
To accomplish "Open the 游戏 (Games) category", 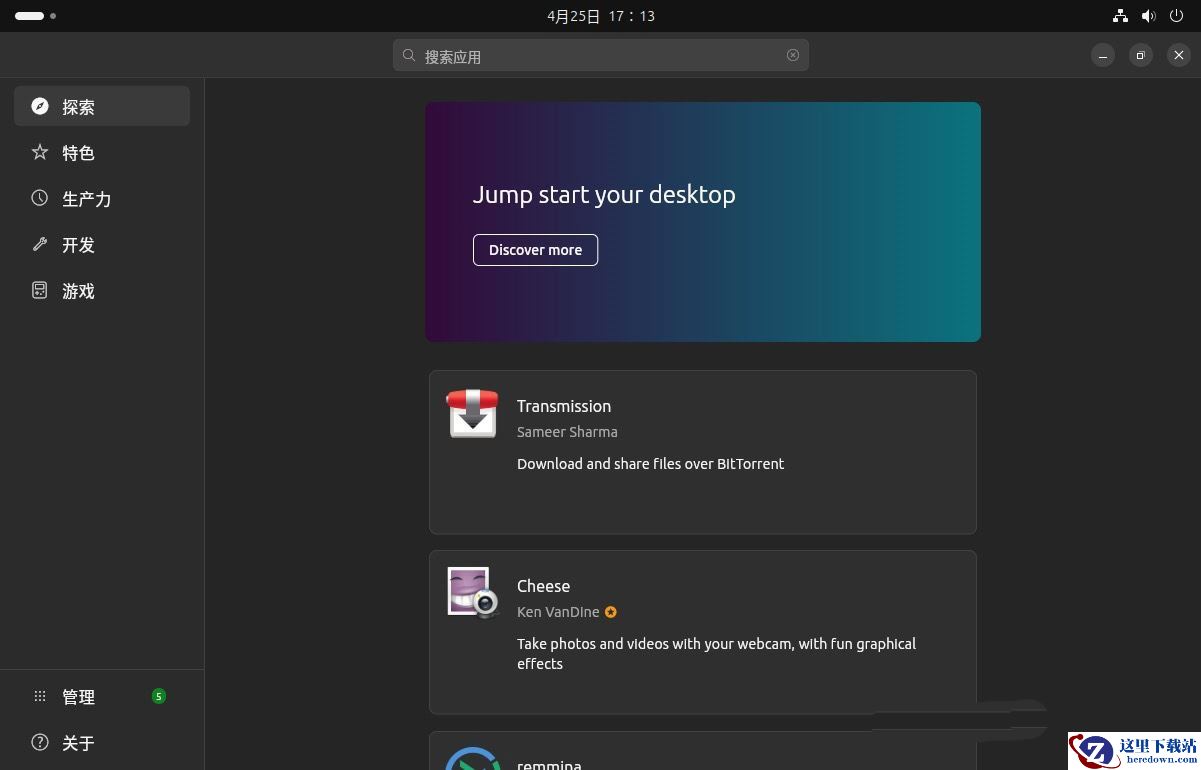I will [102, 290].
